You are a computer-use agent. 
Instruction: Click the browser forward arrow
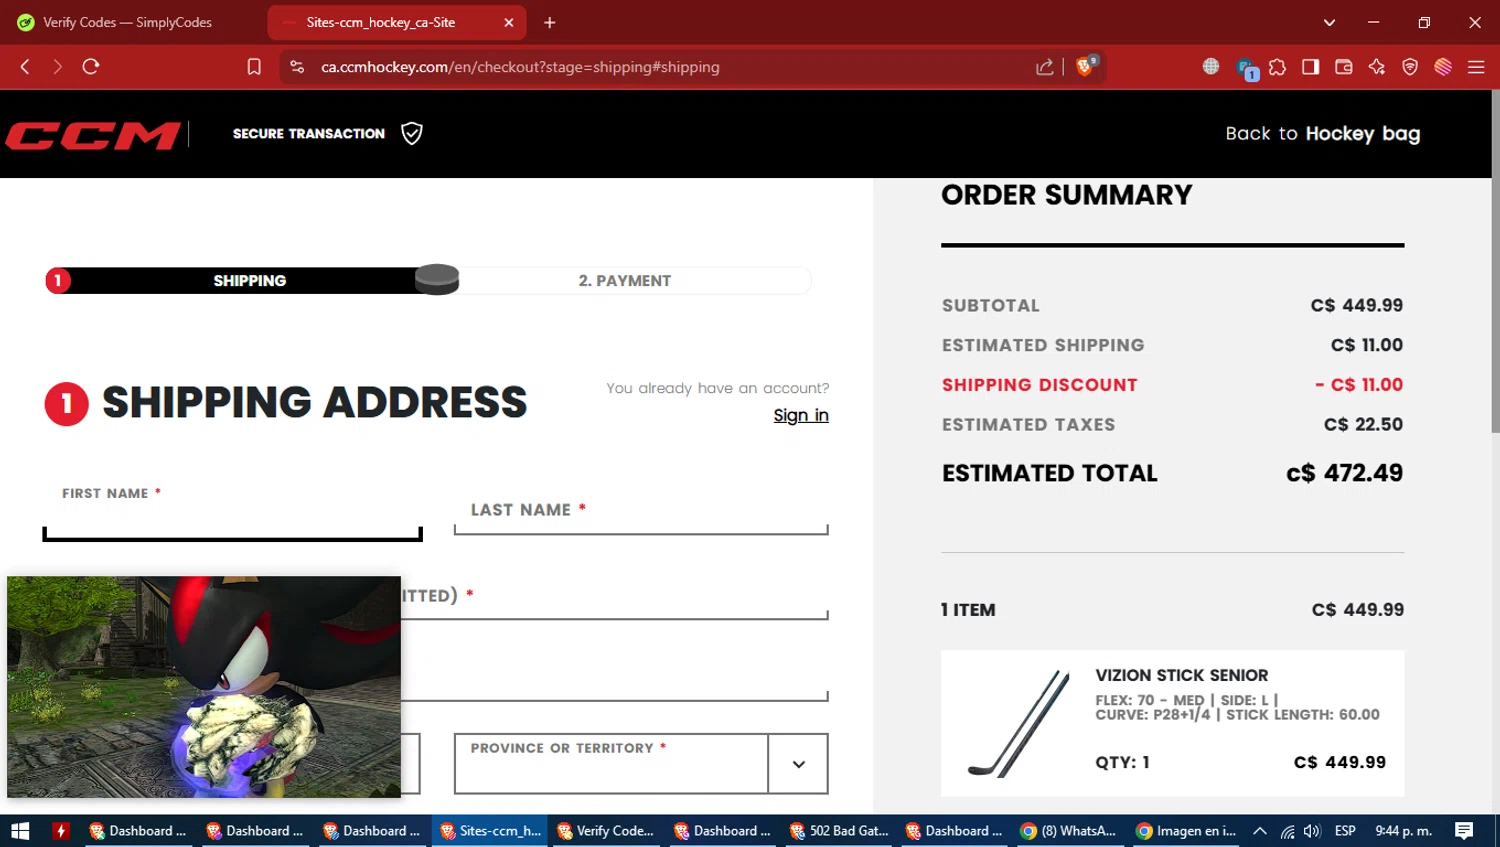pos(57,67)
